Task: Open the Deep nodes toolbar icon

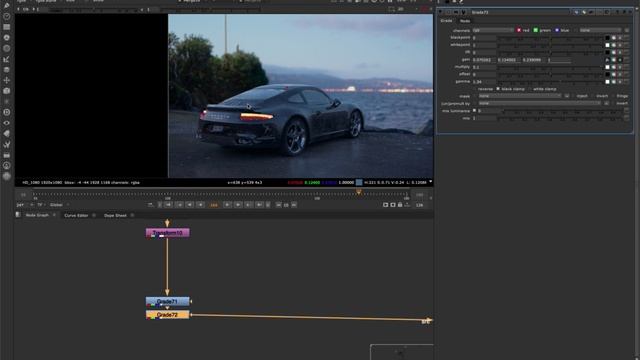Action: (7, 112)
